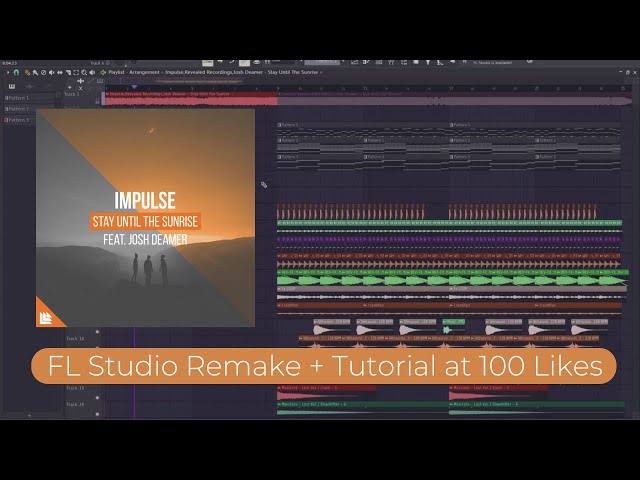Click the small X icon beside Track 1

click(x=80, y=88)
